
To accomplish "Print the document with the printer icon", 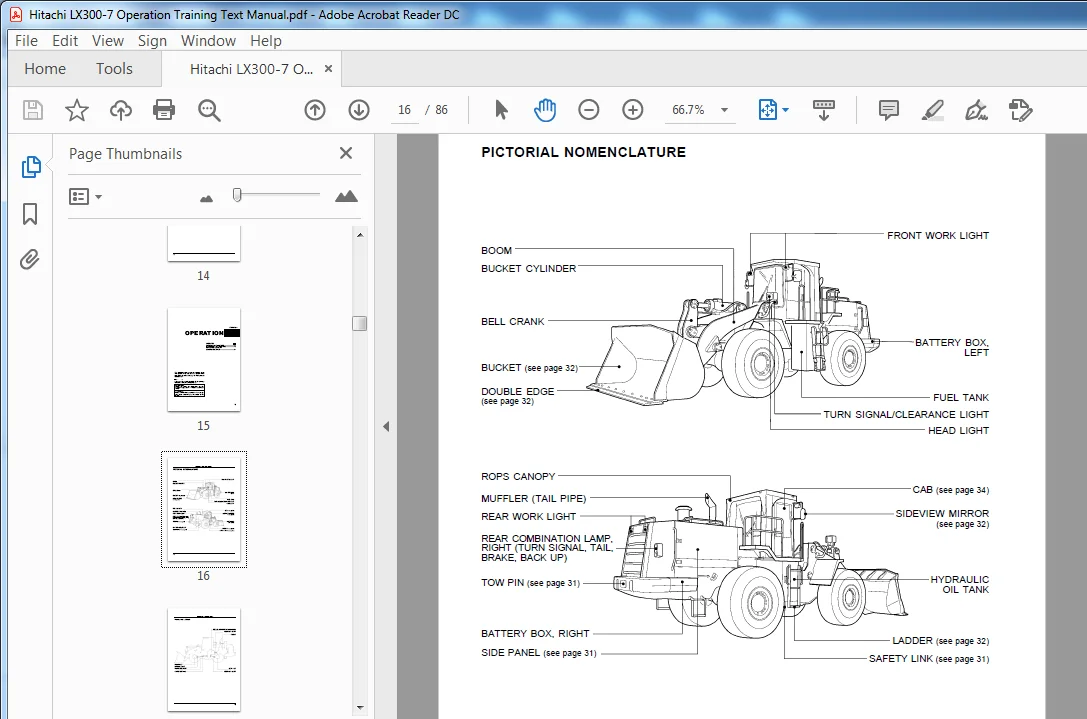I will click(164, 110).
